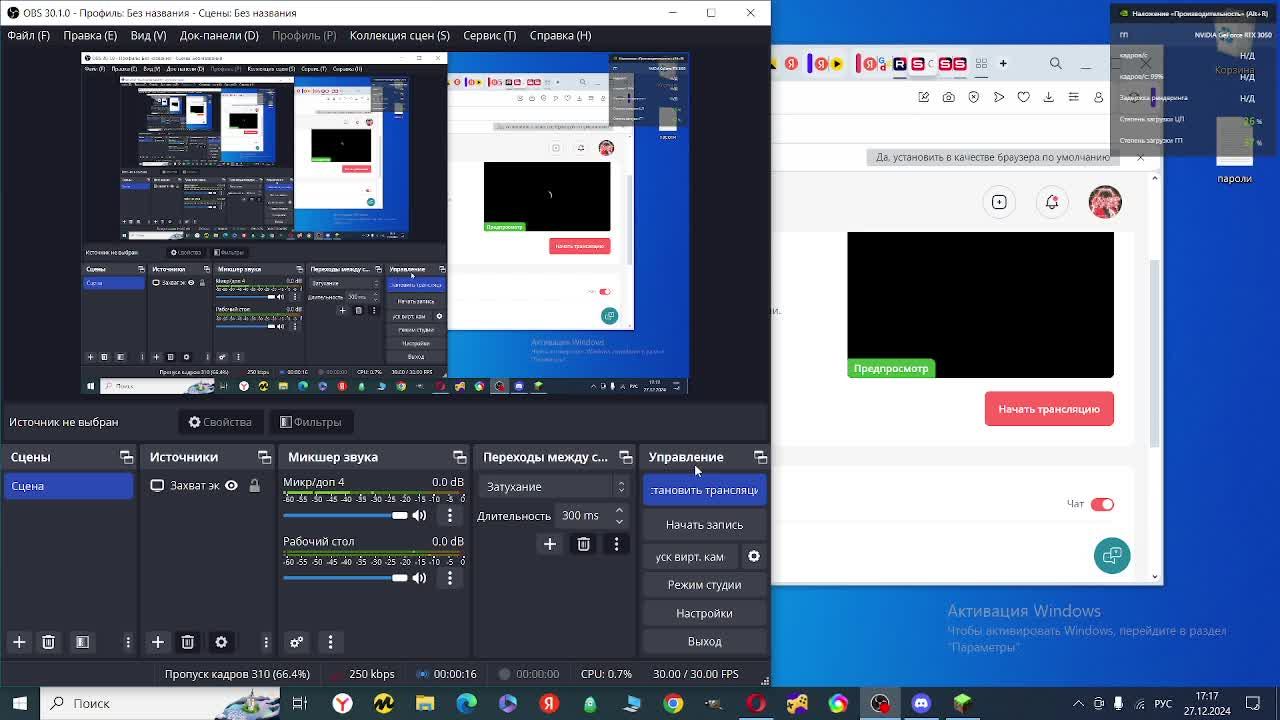Toggle visibility of the Захват эк source
The image size is (1280, 720).
click(x=231, y=486)
